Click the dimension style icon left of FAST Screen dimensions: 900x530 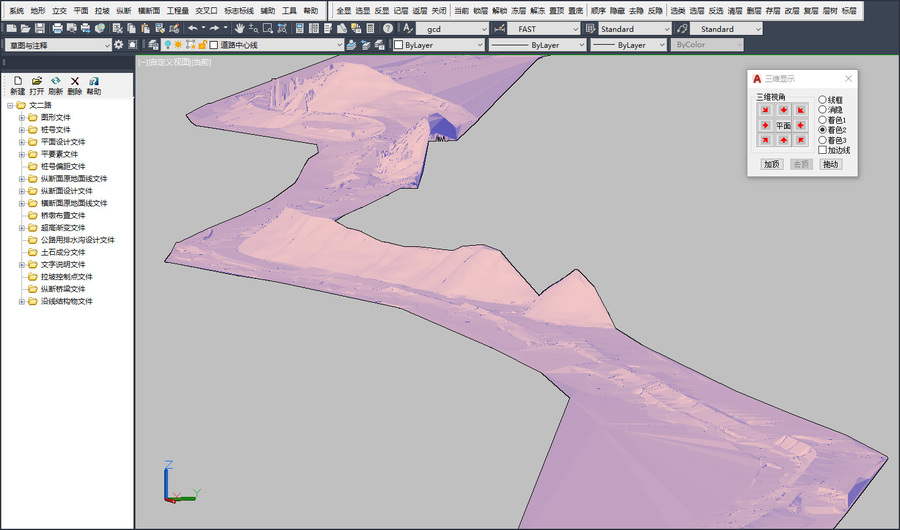click(x=499, y=28)
